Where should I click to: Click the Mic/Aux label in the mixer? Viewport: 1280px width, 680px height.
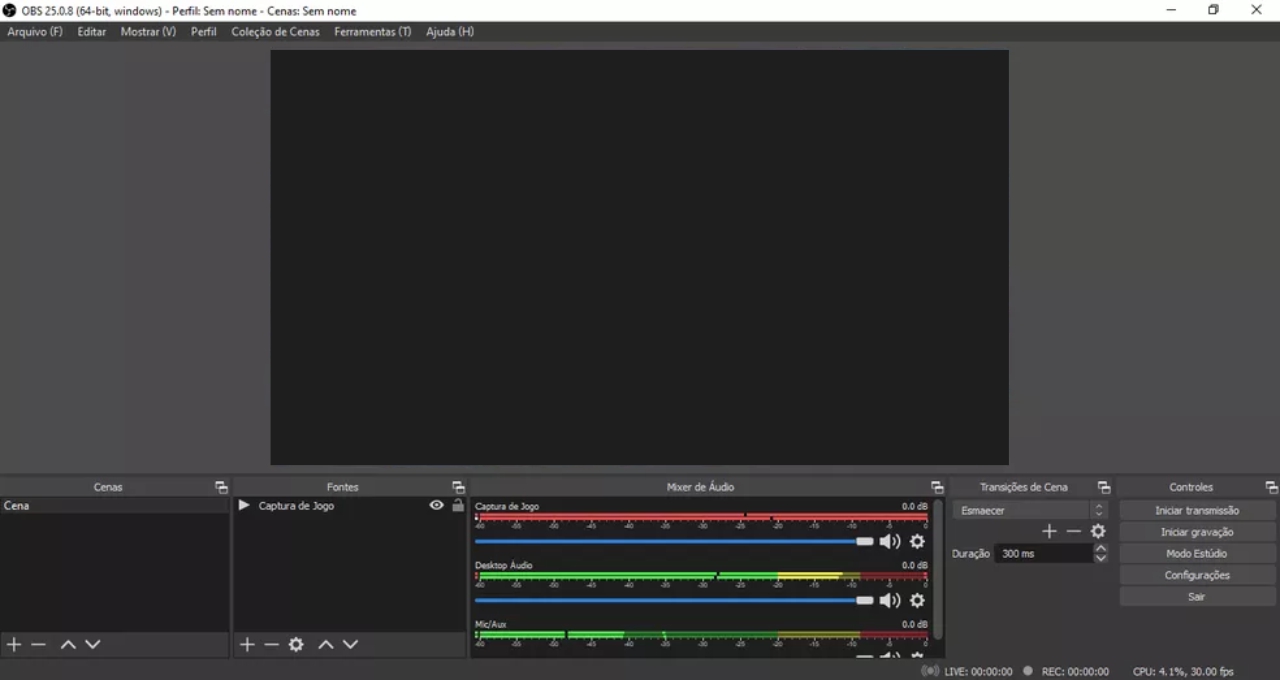491,624
